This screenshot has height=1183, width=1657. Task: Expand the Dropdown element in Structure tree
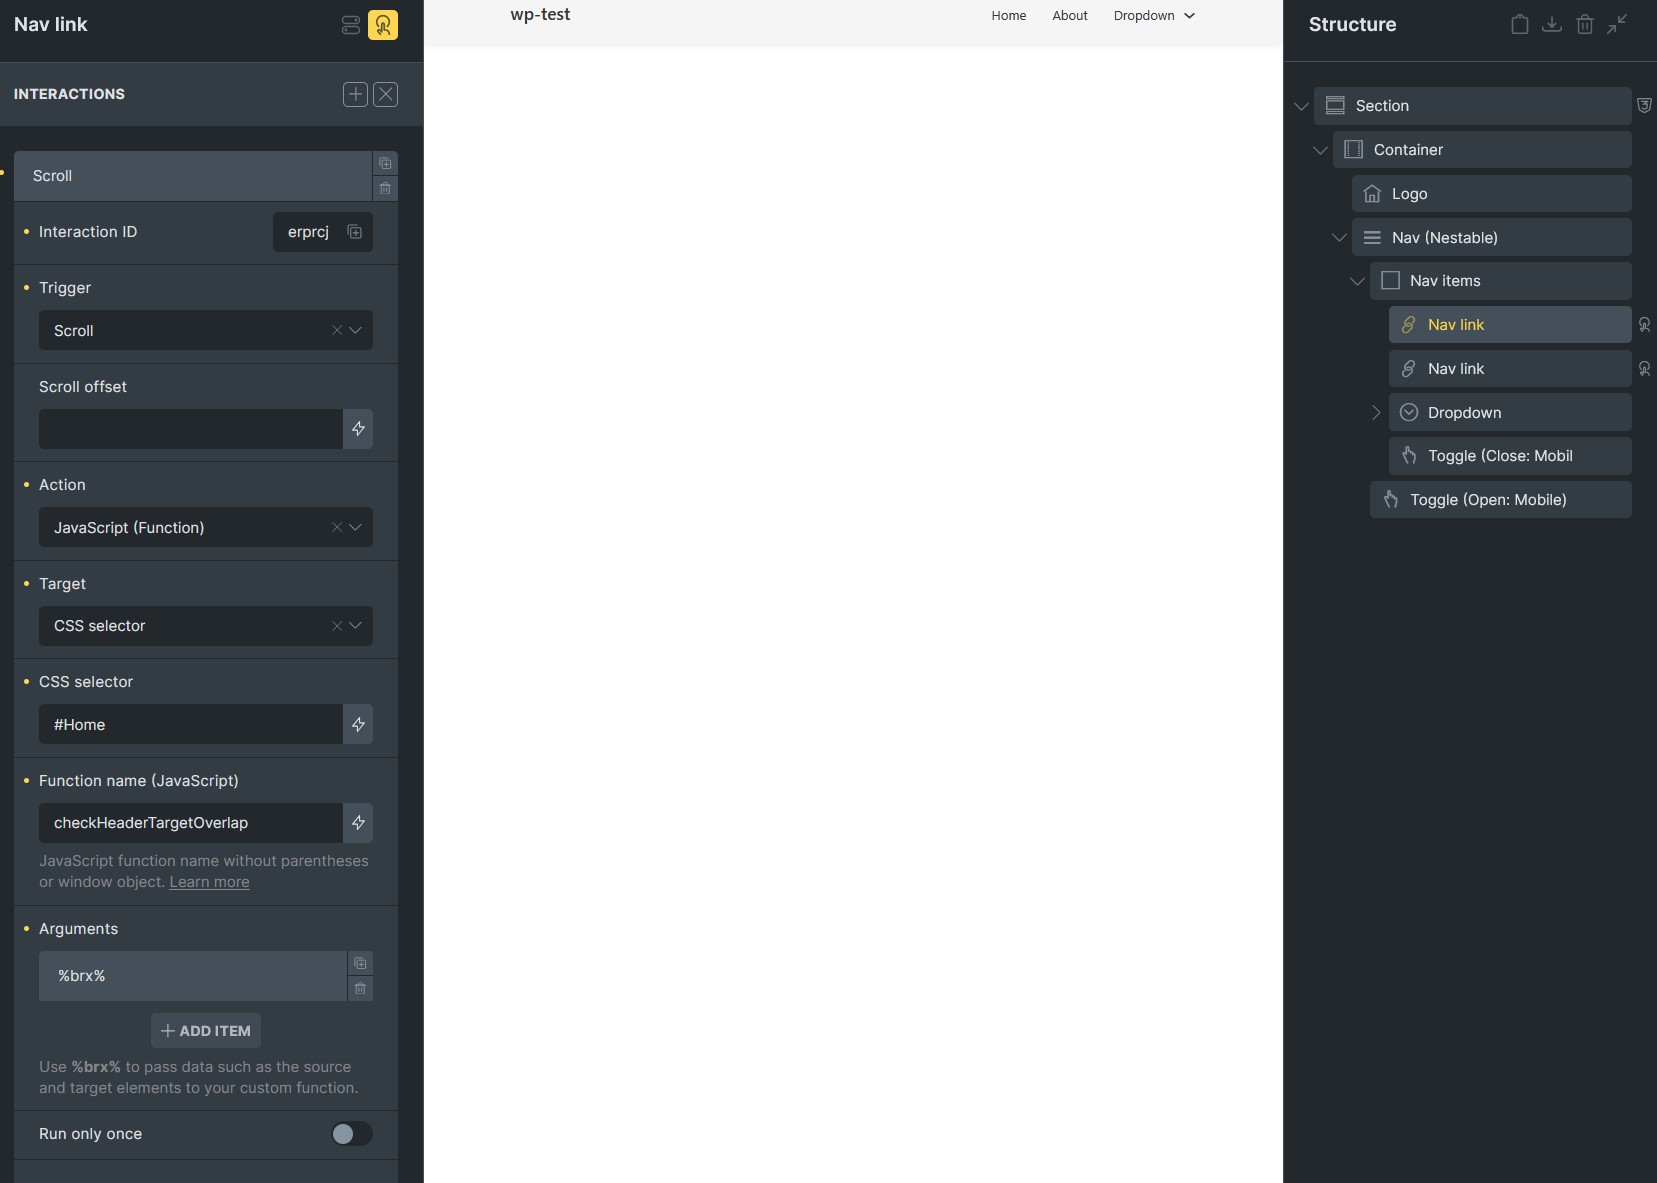coord(1376,413)
